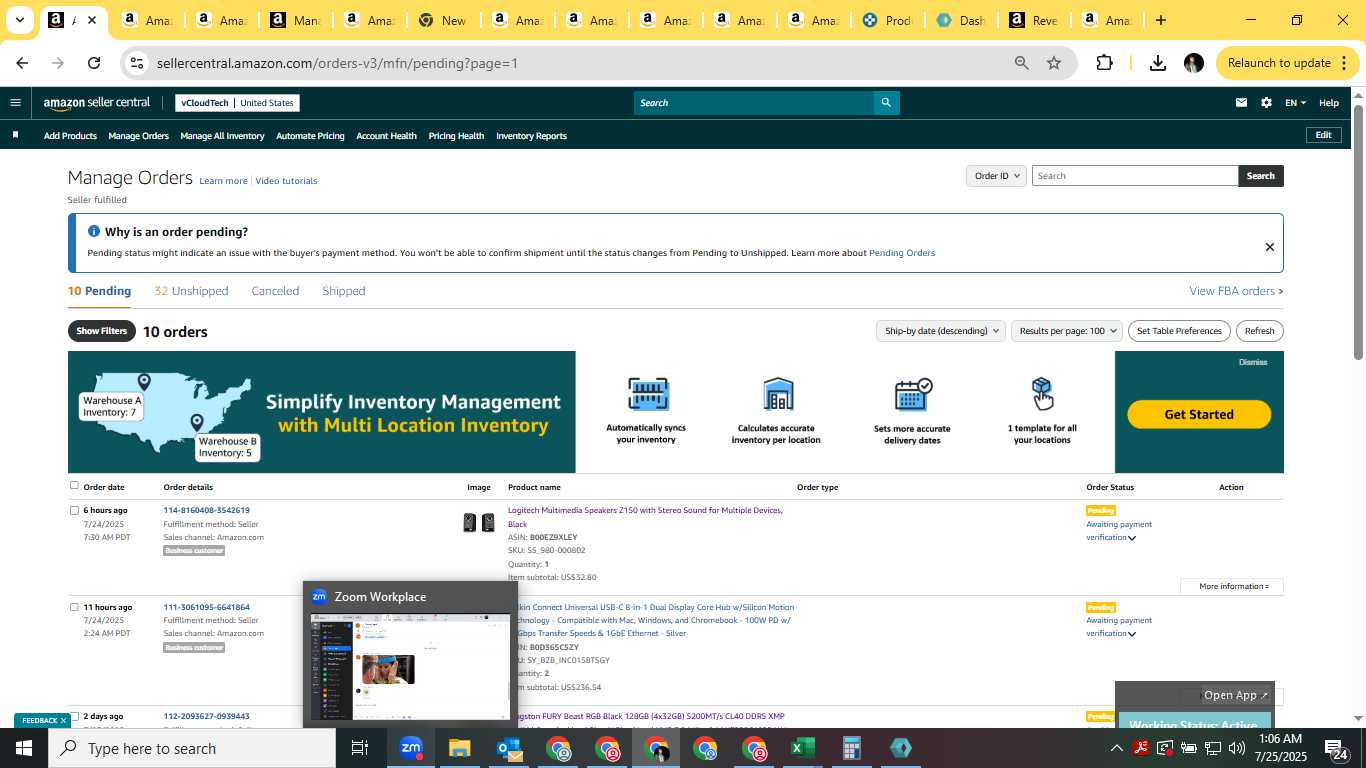Click the Zoom Workplace preview thumbnail
Viewport: 1366px width, 768px height.
point(411,666)
